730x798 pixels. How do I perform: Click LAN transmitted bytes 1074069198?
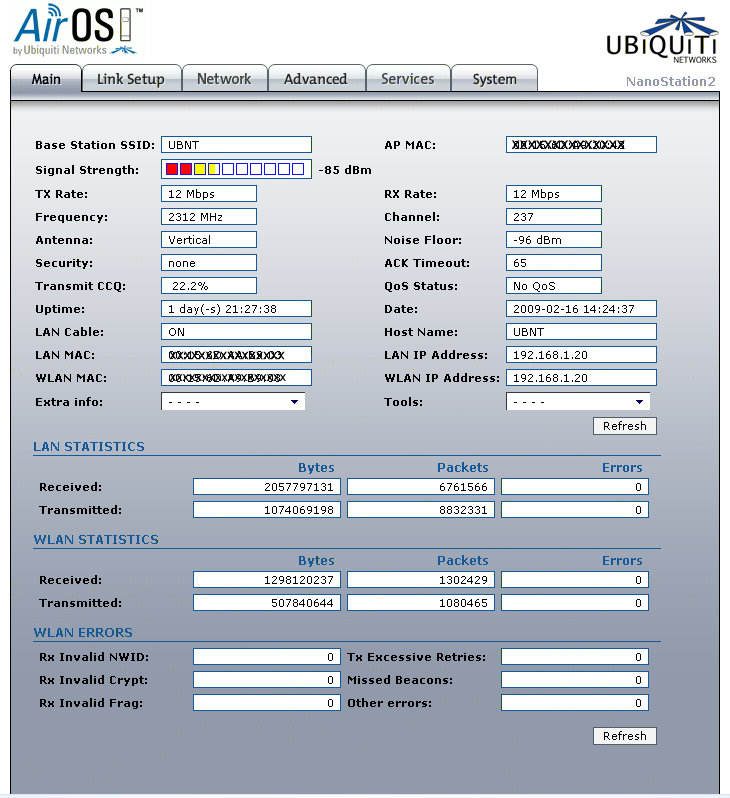pos(267,509)
